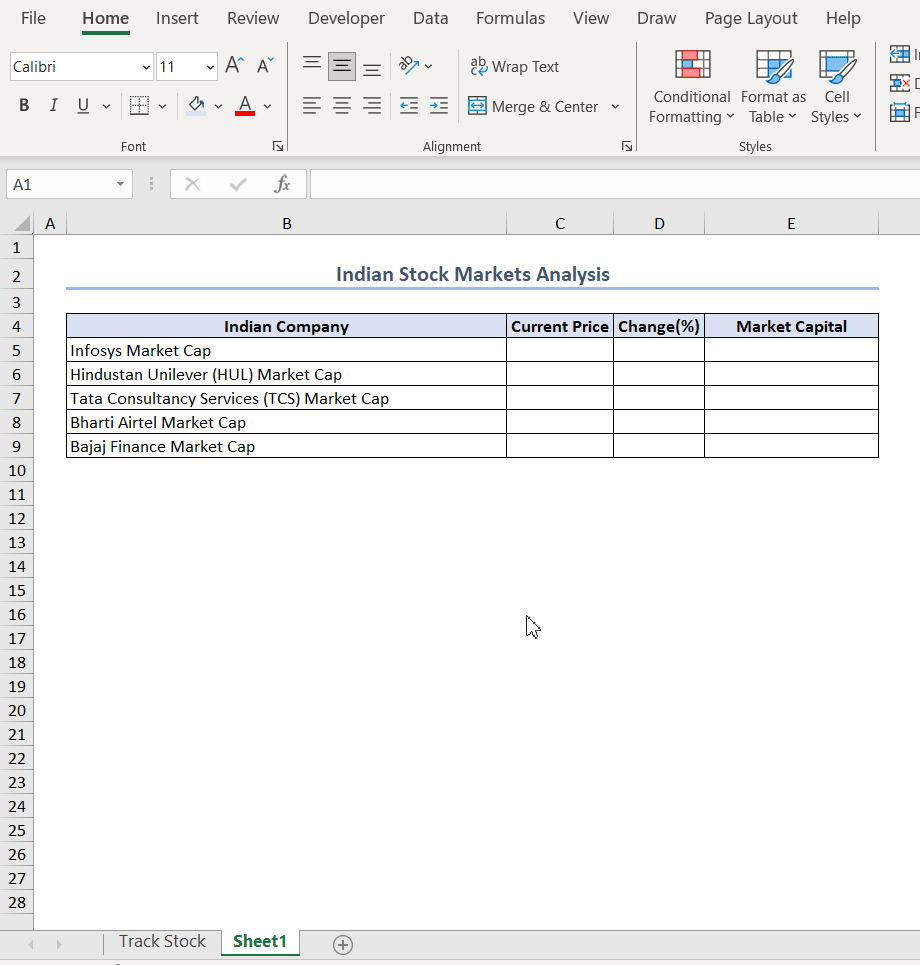Add a new sheet with plus icon
The width and height of the screenshot is (920, 965).
[x=343, y=944]
